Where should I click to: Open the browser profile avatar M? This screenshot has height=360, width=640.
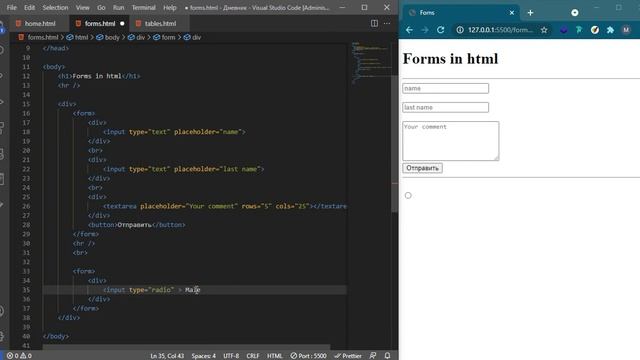(x=626, y=30)
